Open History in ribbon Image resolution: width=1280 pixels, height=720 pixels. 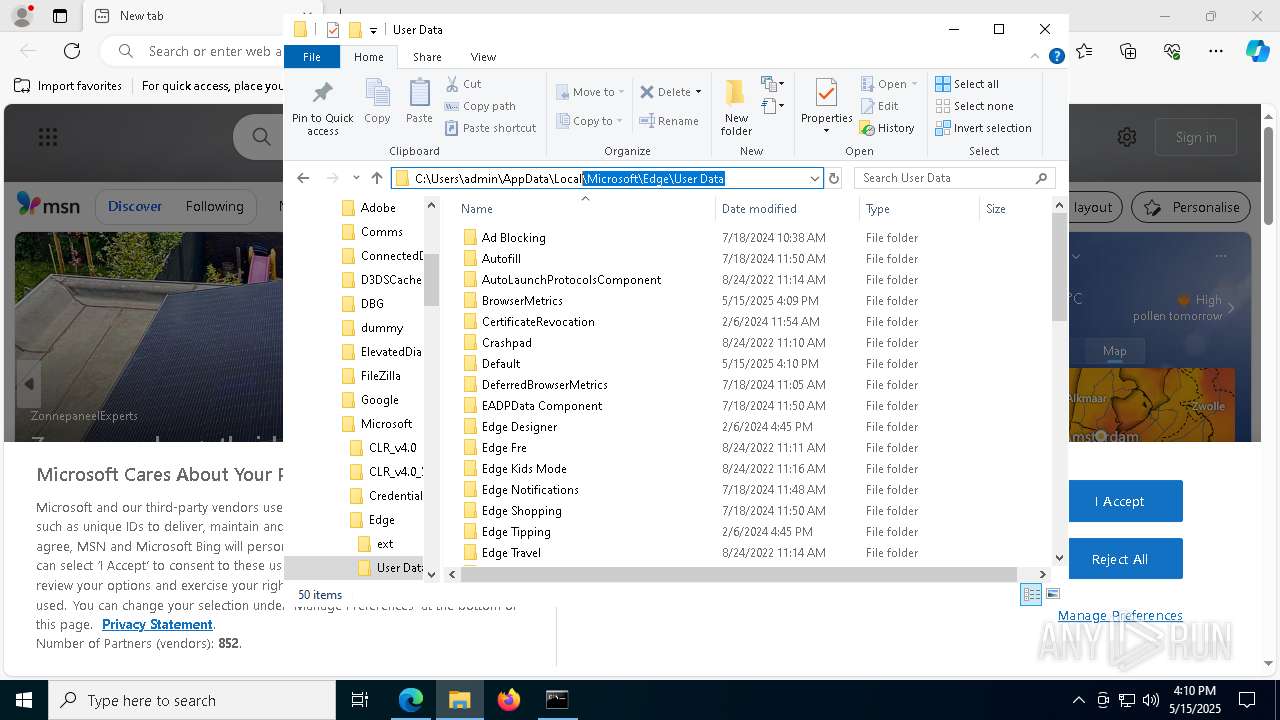(x=887, y=128)
